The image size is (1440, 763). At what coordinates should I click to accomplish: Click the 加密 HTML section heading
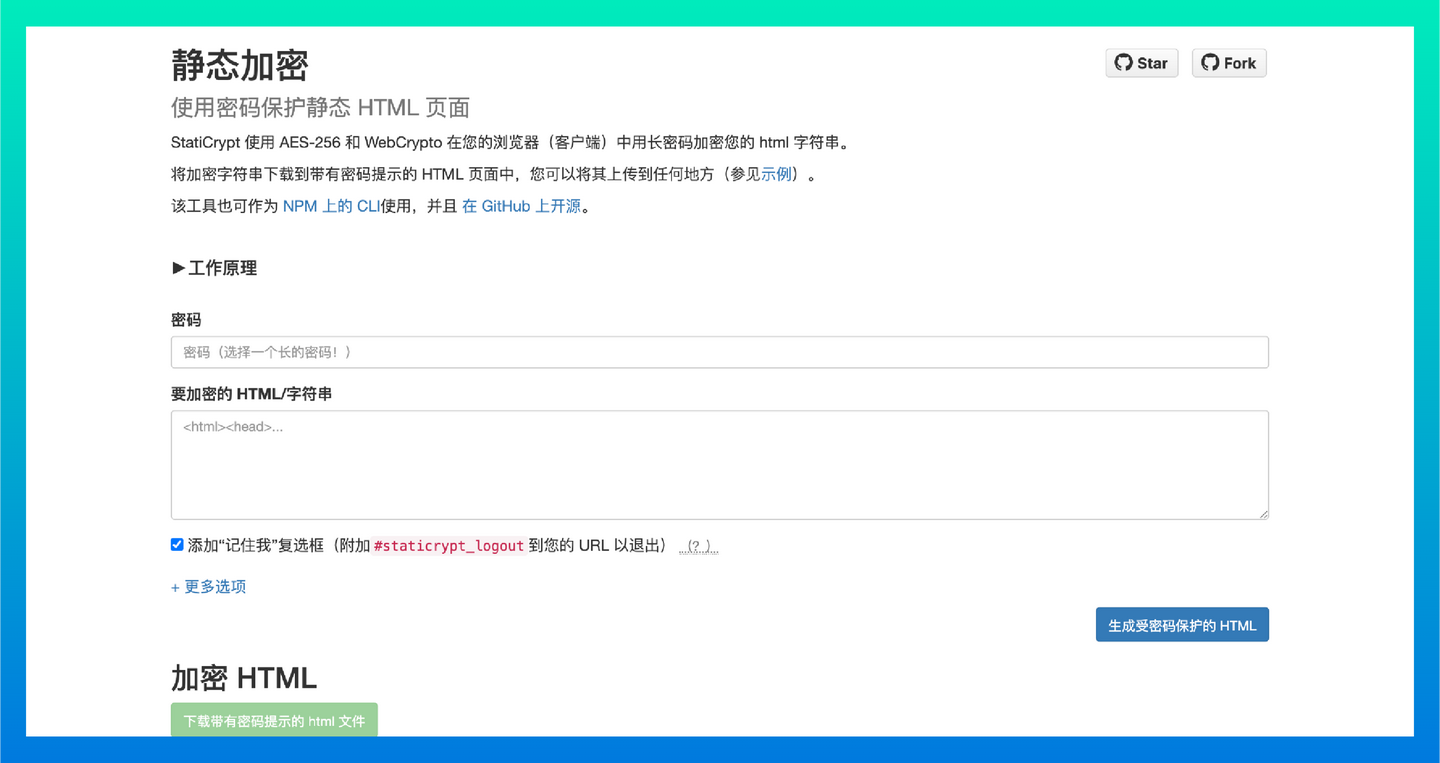243,678
